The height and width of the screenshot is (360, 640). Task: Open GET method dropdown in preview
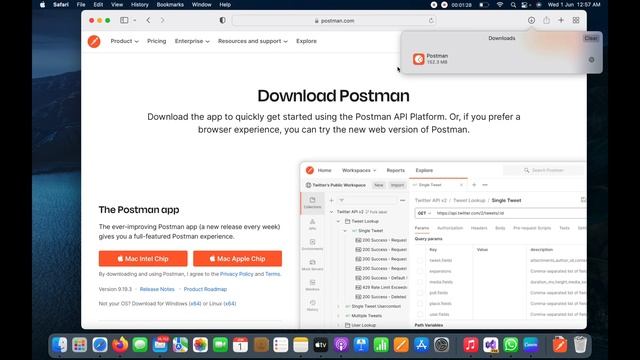(424, 213)
